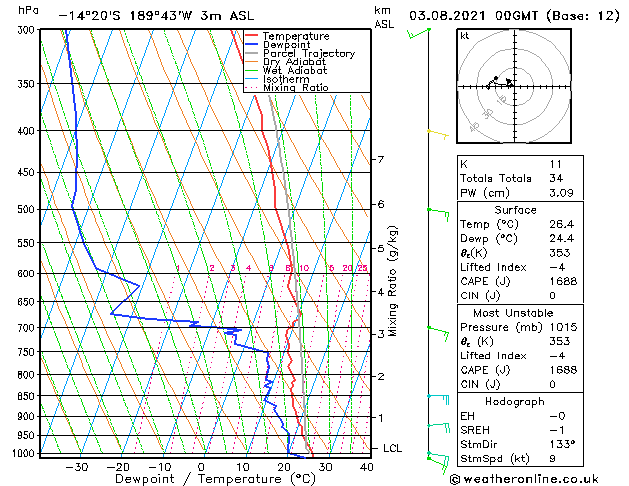Click the 1000 hPa pressure axis label
The height and width of the screenshot is (486, 629).
click(x=26, y=454)
